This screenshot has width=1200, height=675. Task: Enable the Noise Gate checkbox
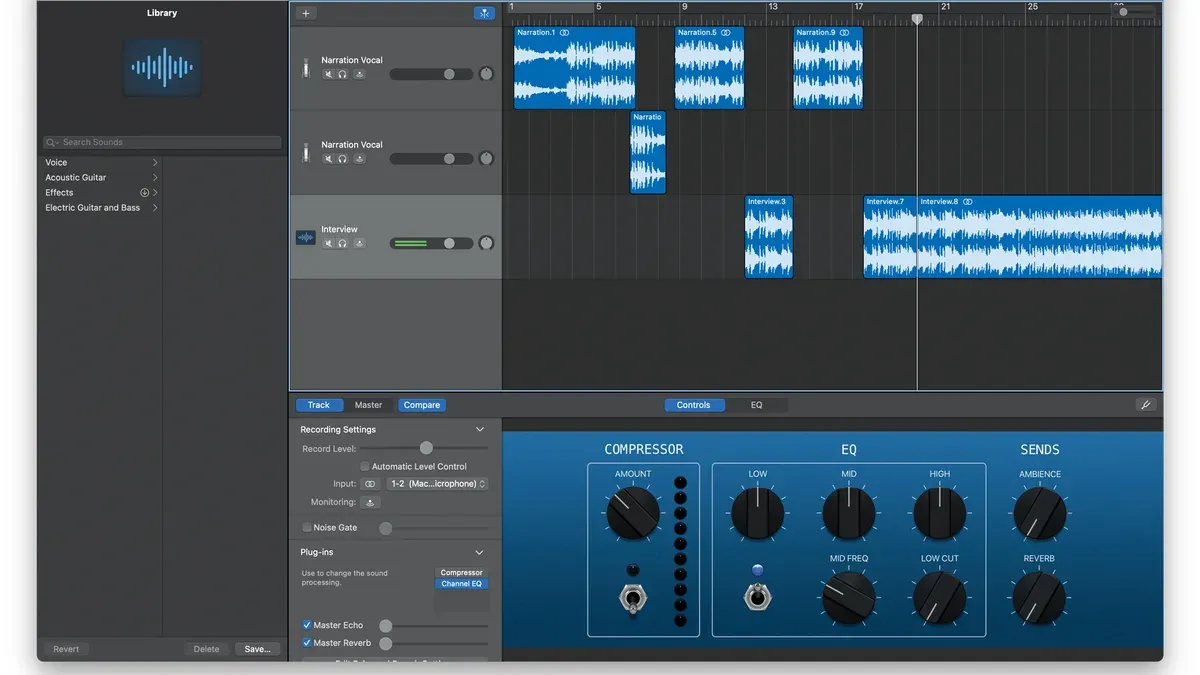coord(307,528)
